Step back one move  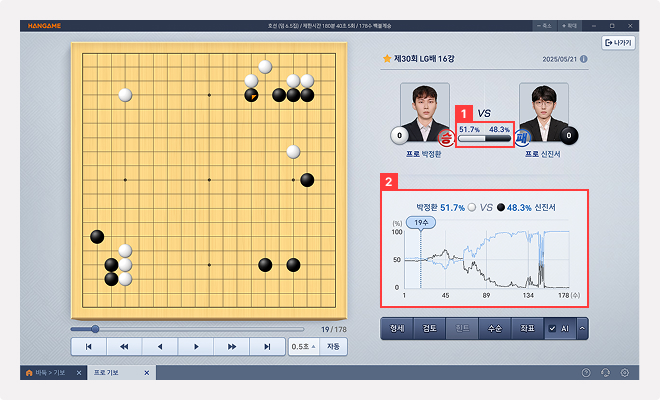point(160,347)
